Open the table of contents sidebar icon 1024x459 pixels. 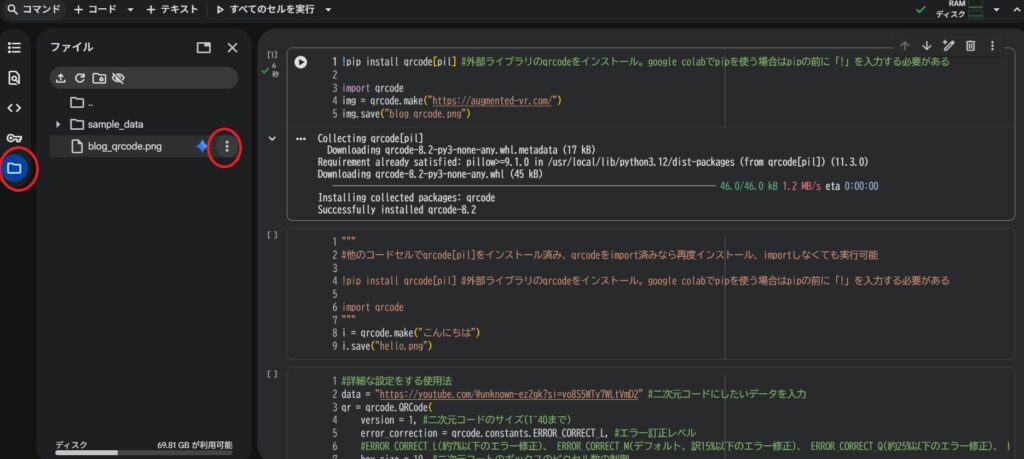pyautogui.click(x=14, y=47)
